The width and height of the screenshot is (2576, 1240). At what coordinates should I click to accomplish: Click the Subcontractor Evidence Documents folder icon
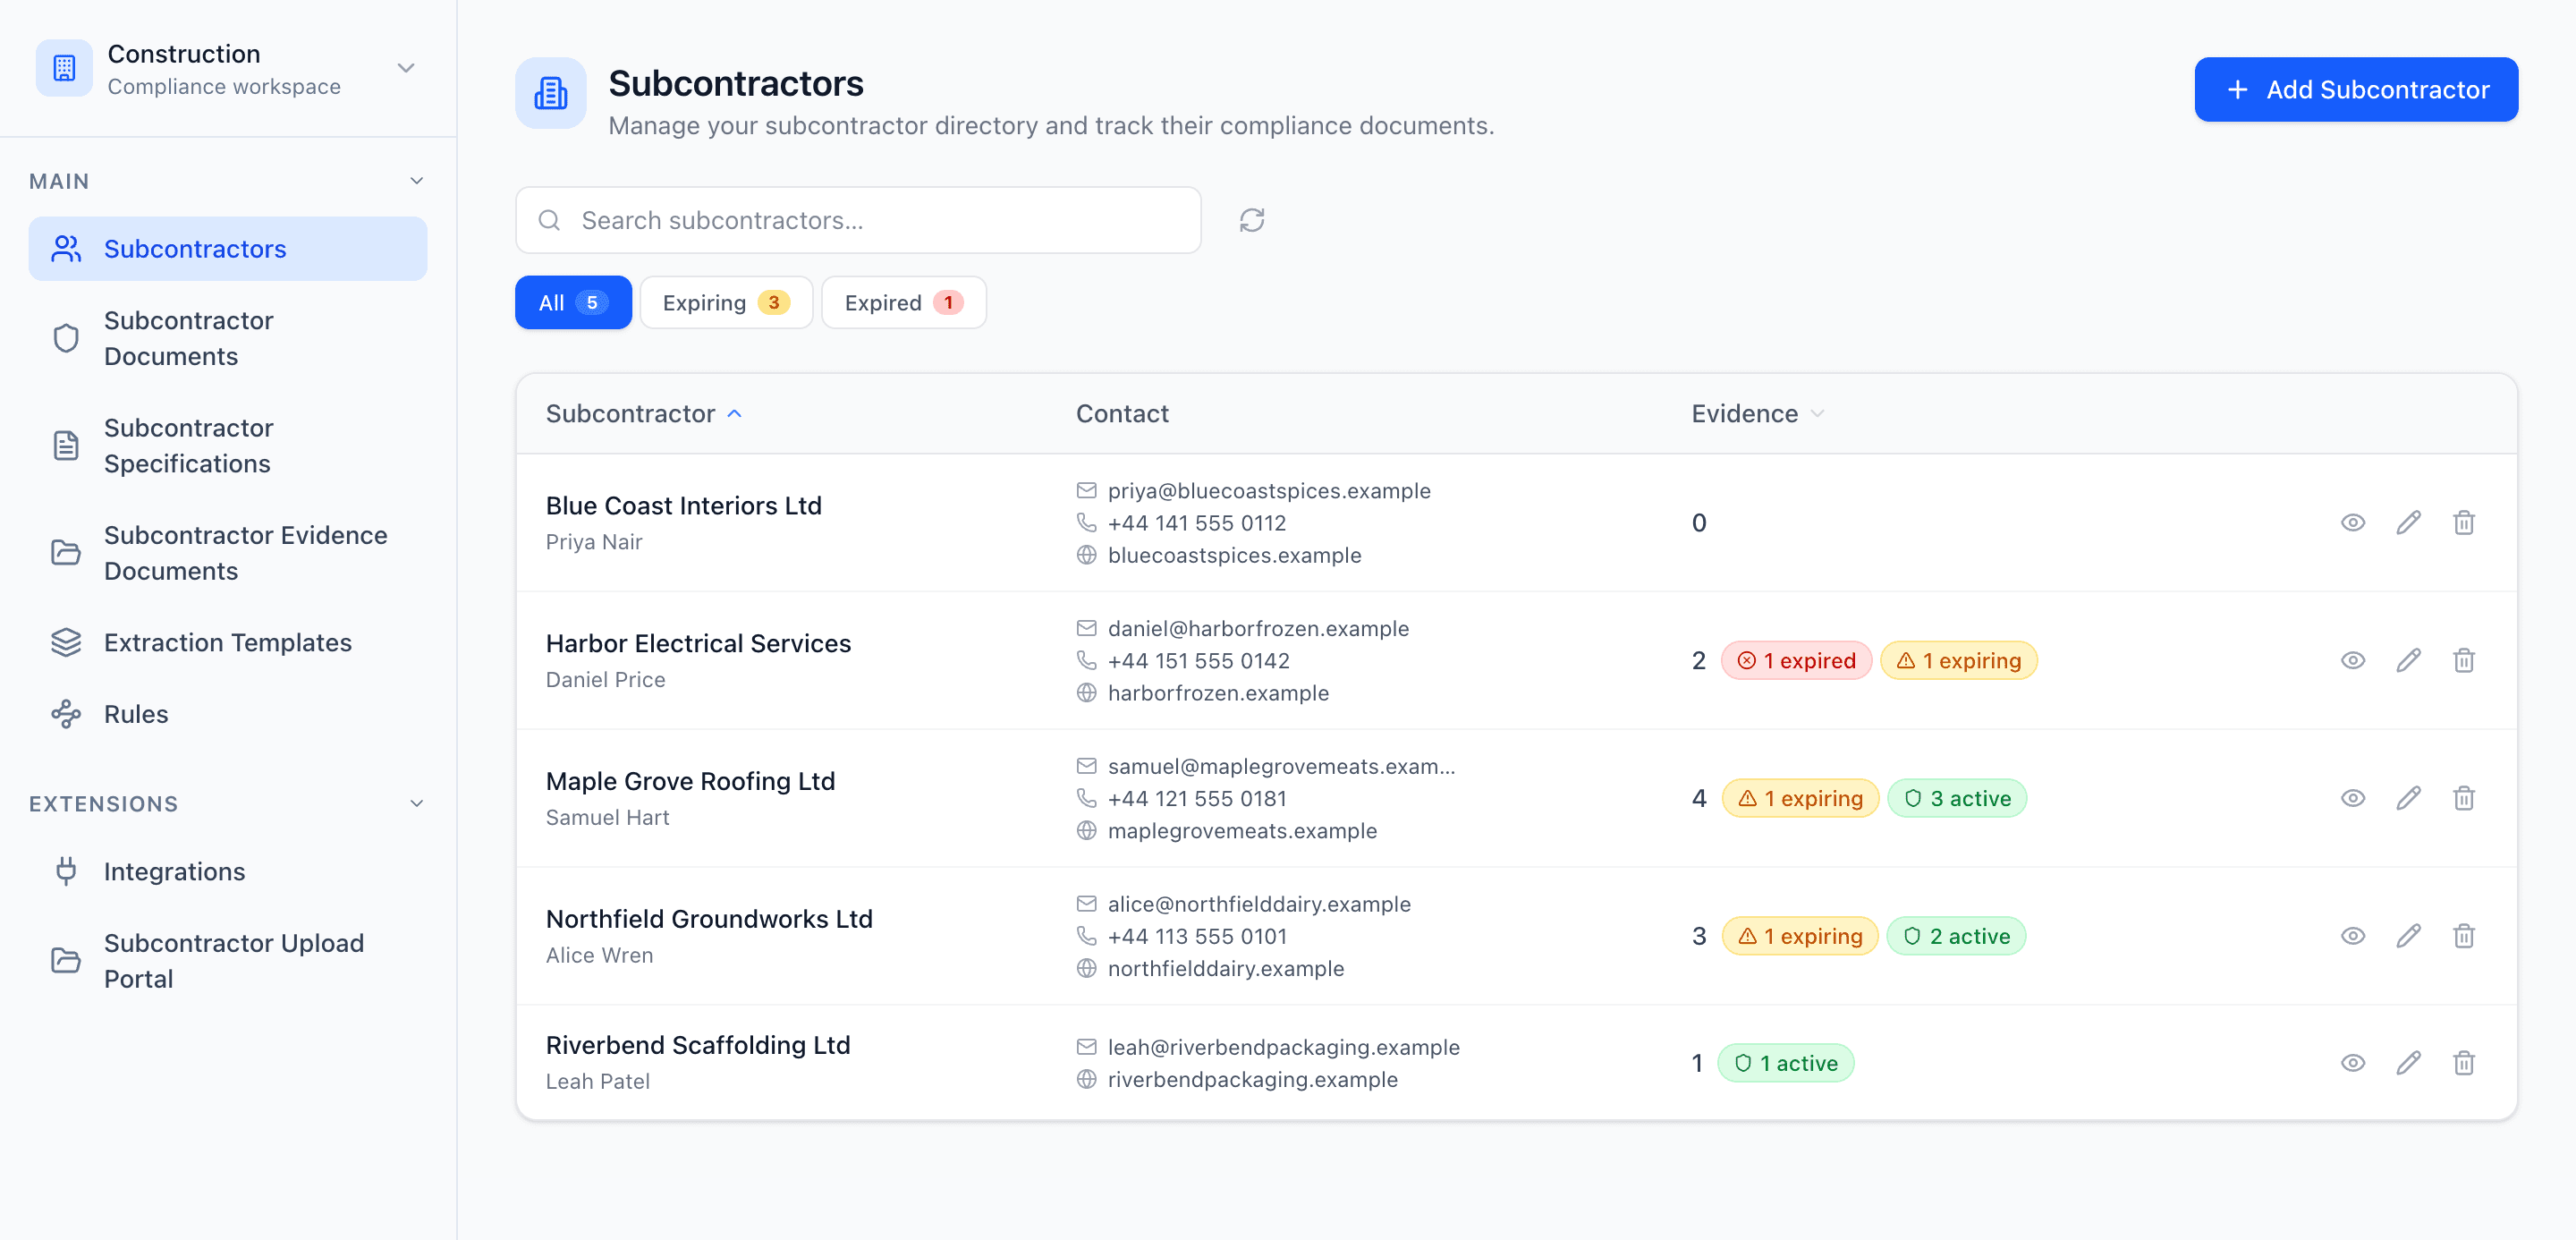coord(66,553)
